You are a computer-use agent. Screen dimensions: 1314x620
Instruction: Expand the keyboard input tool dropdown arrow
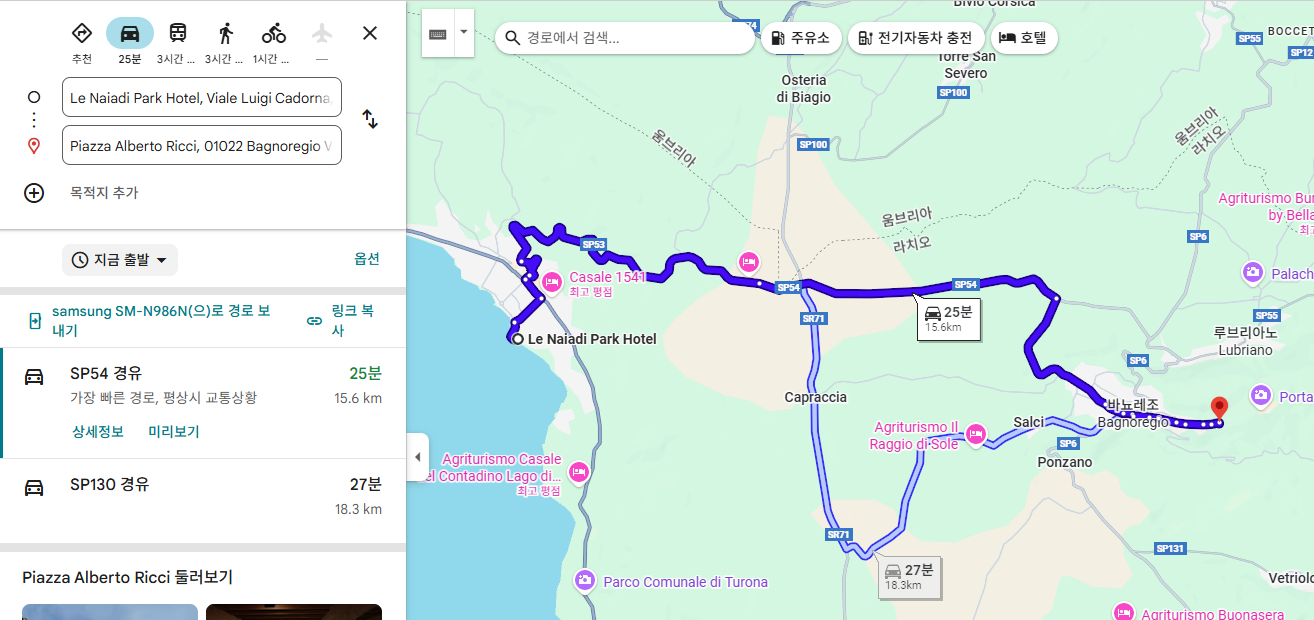[x=463, y=32]
